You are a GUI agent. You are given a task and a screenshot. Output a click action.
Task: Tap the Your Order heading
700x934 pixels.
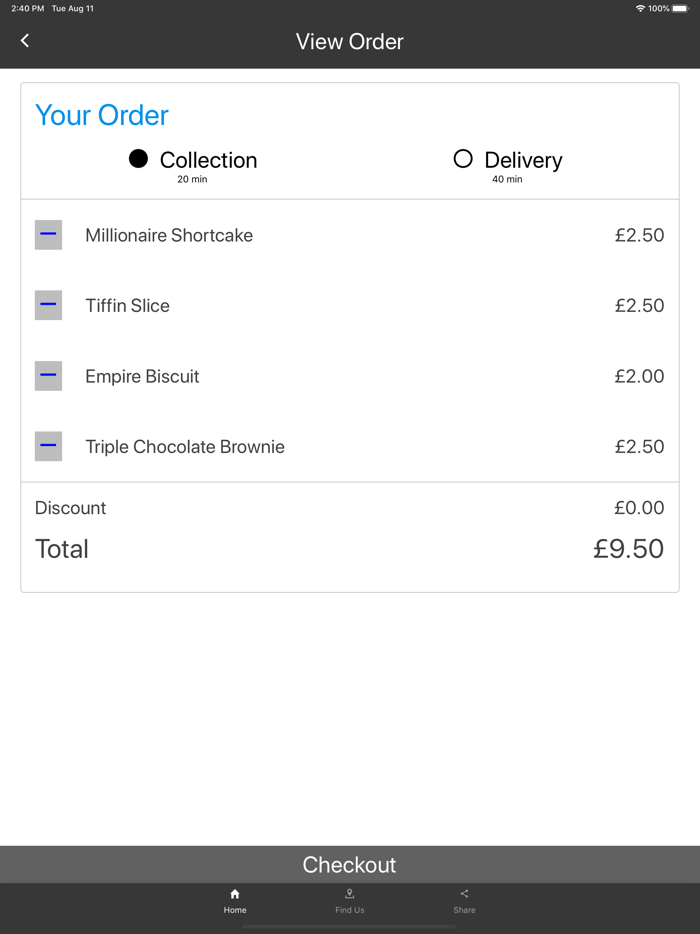102,115
